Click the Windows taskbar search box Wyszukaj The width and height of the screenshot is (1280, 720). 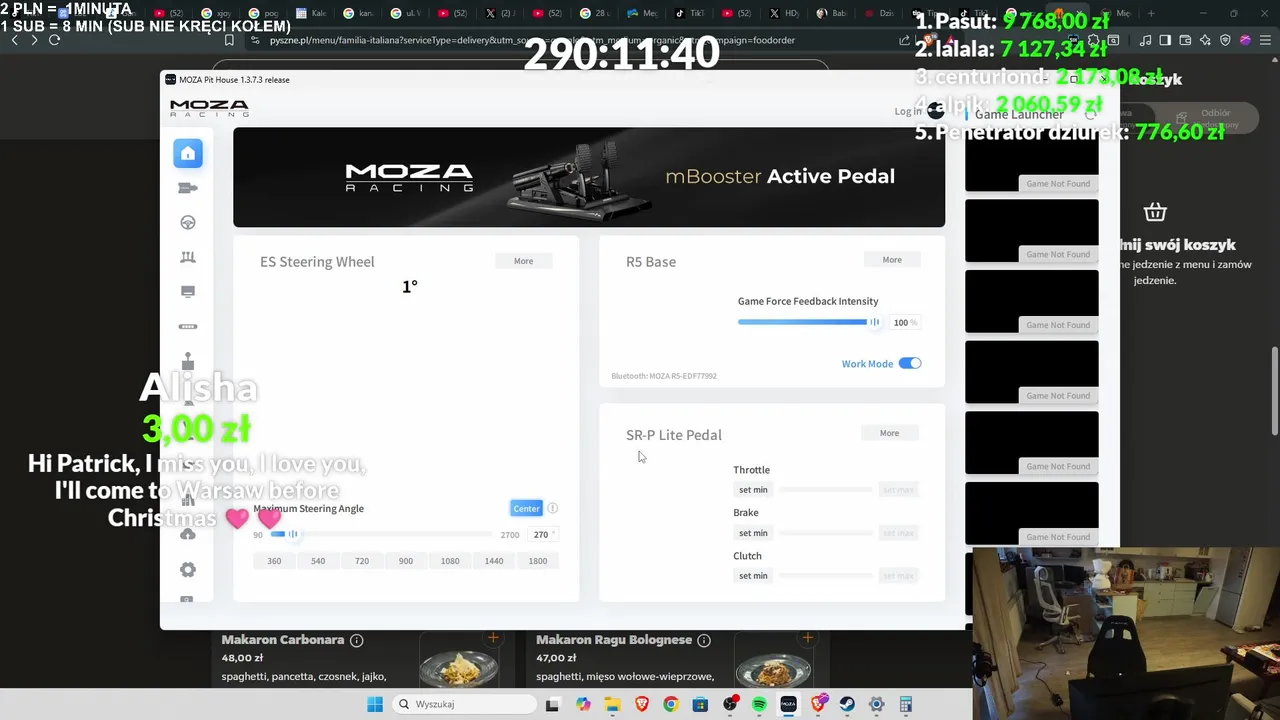coord(463,704)
